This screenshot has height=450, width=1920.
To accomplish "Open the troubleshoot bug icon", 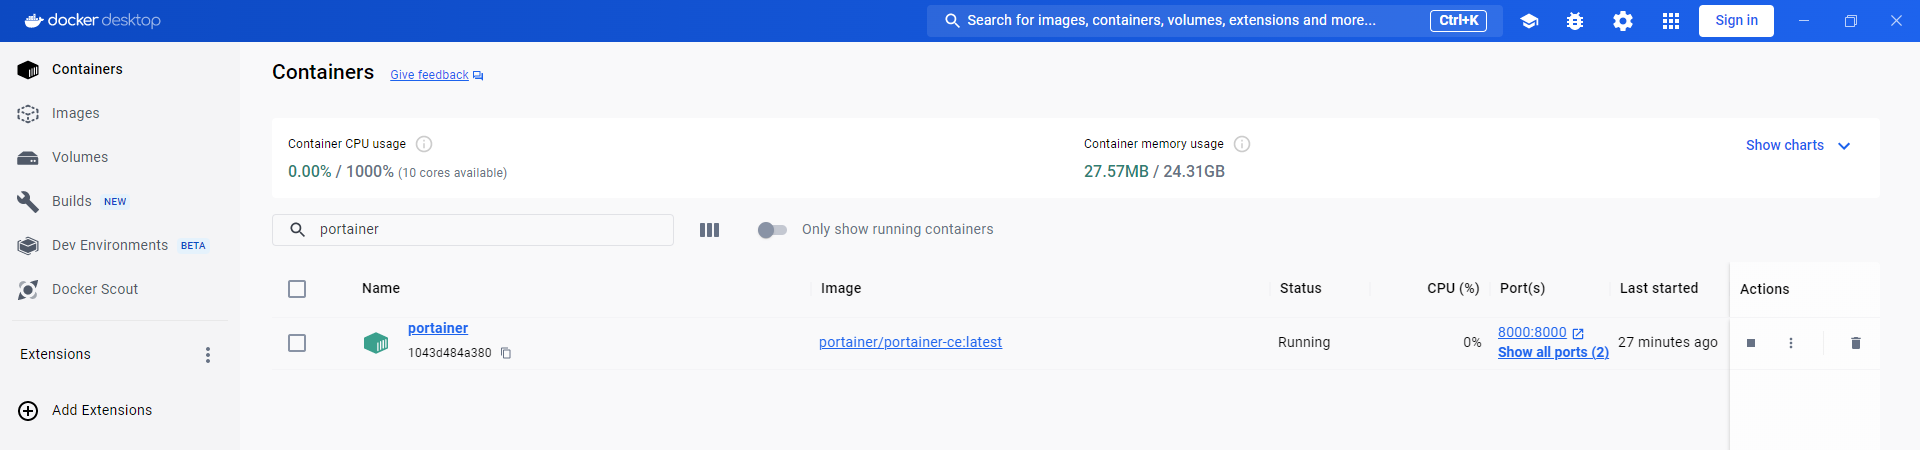I will point(1575,21).
